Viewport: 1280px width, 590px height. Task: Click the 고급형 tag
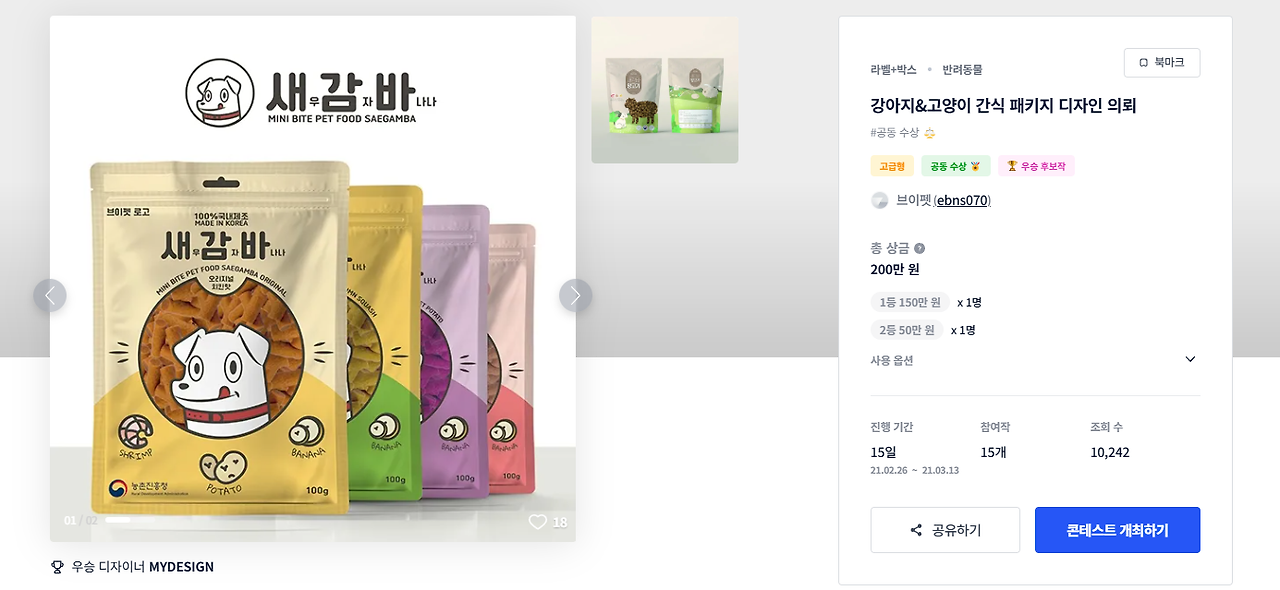tap(892, 166)
